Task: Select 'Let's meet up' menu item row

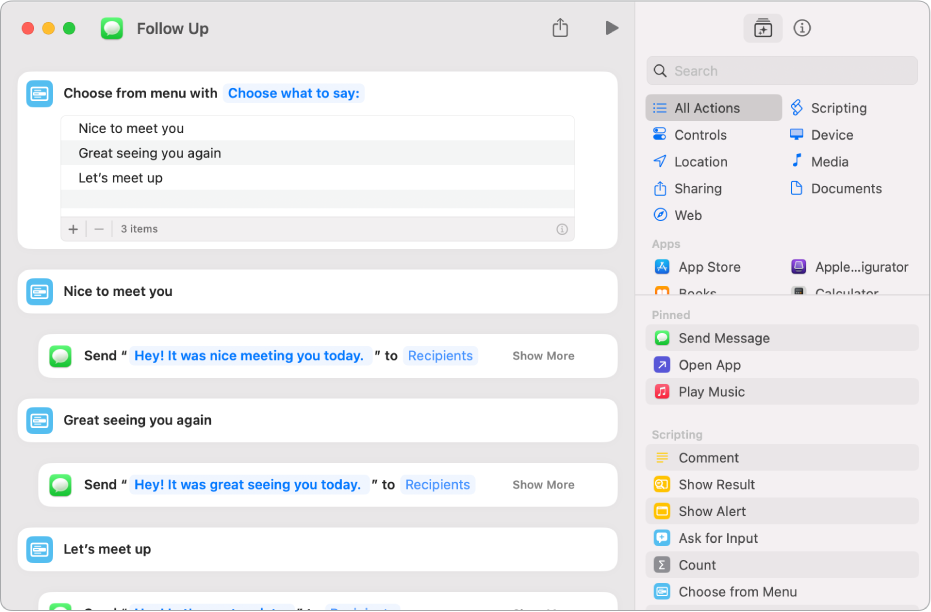Action: (x=318, y=177)
